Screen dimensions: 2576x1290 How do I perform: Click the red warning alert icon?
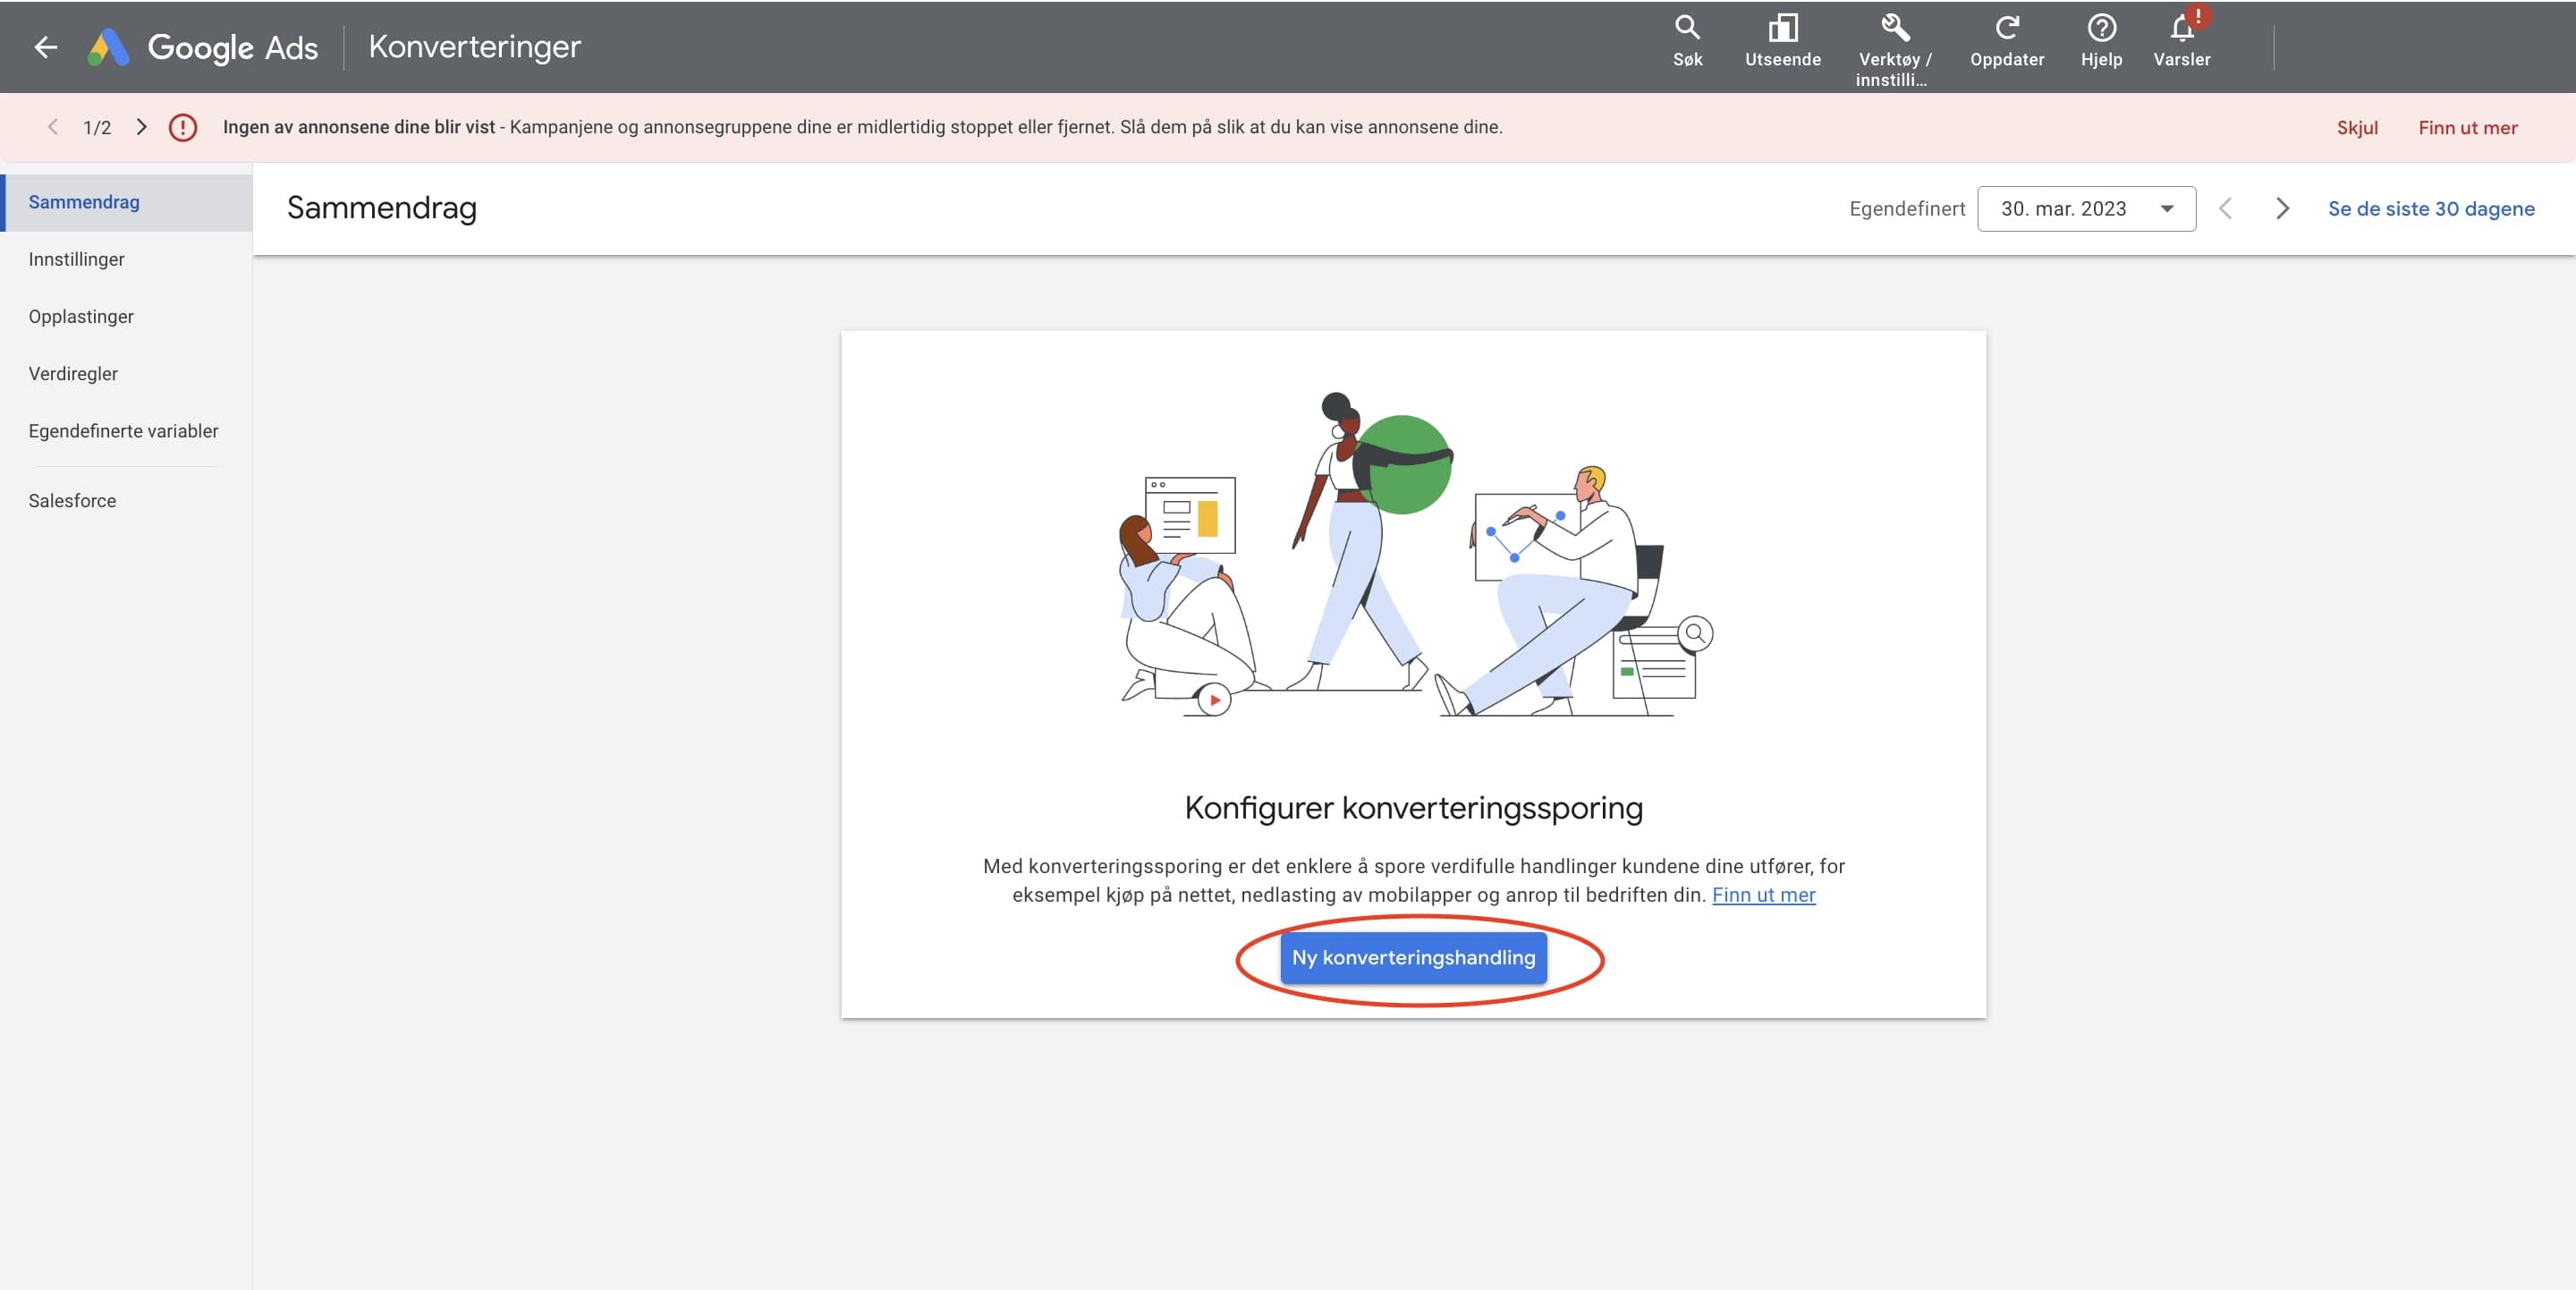(x=183, y=127)
